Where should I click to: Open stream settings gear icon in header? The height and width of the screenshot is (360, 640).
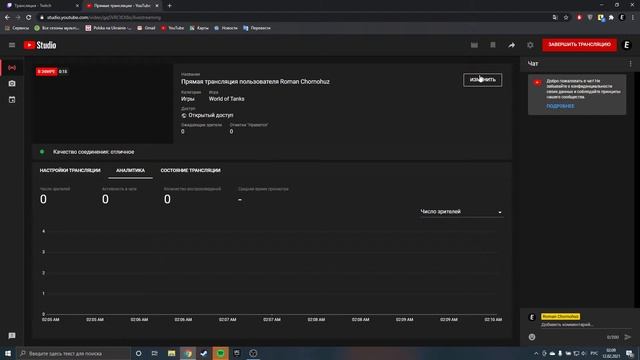530,45
